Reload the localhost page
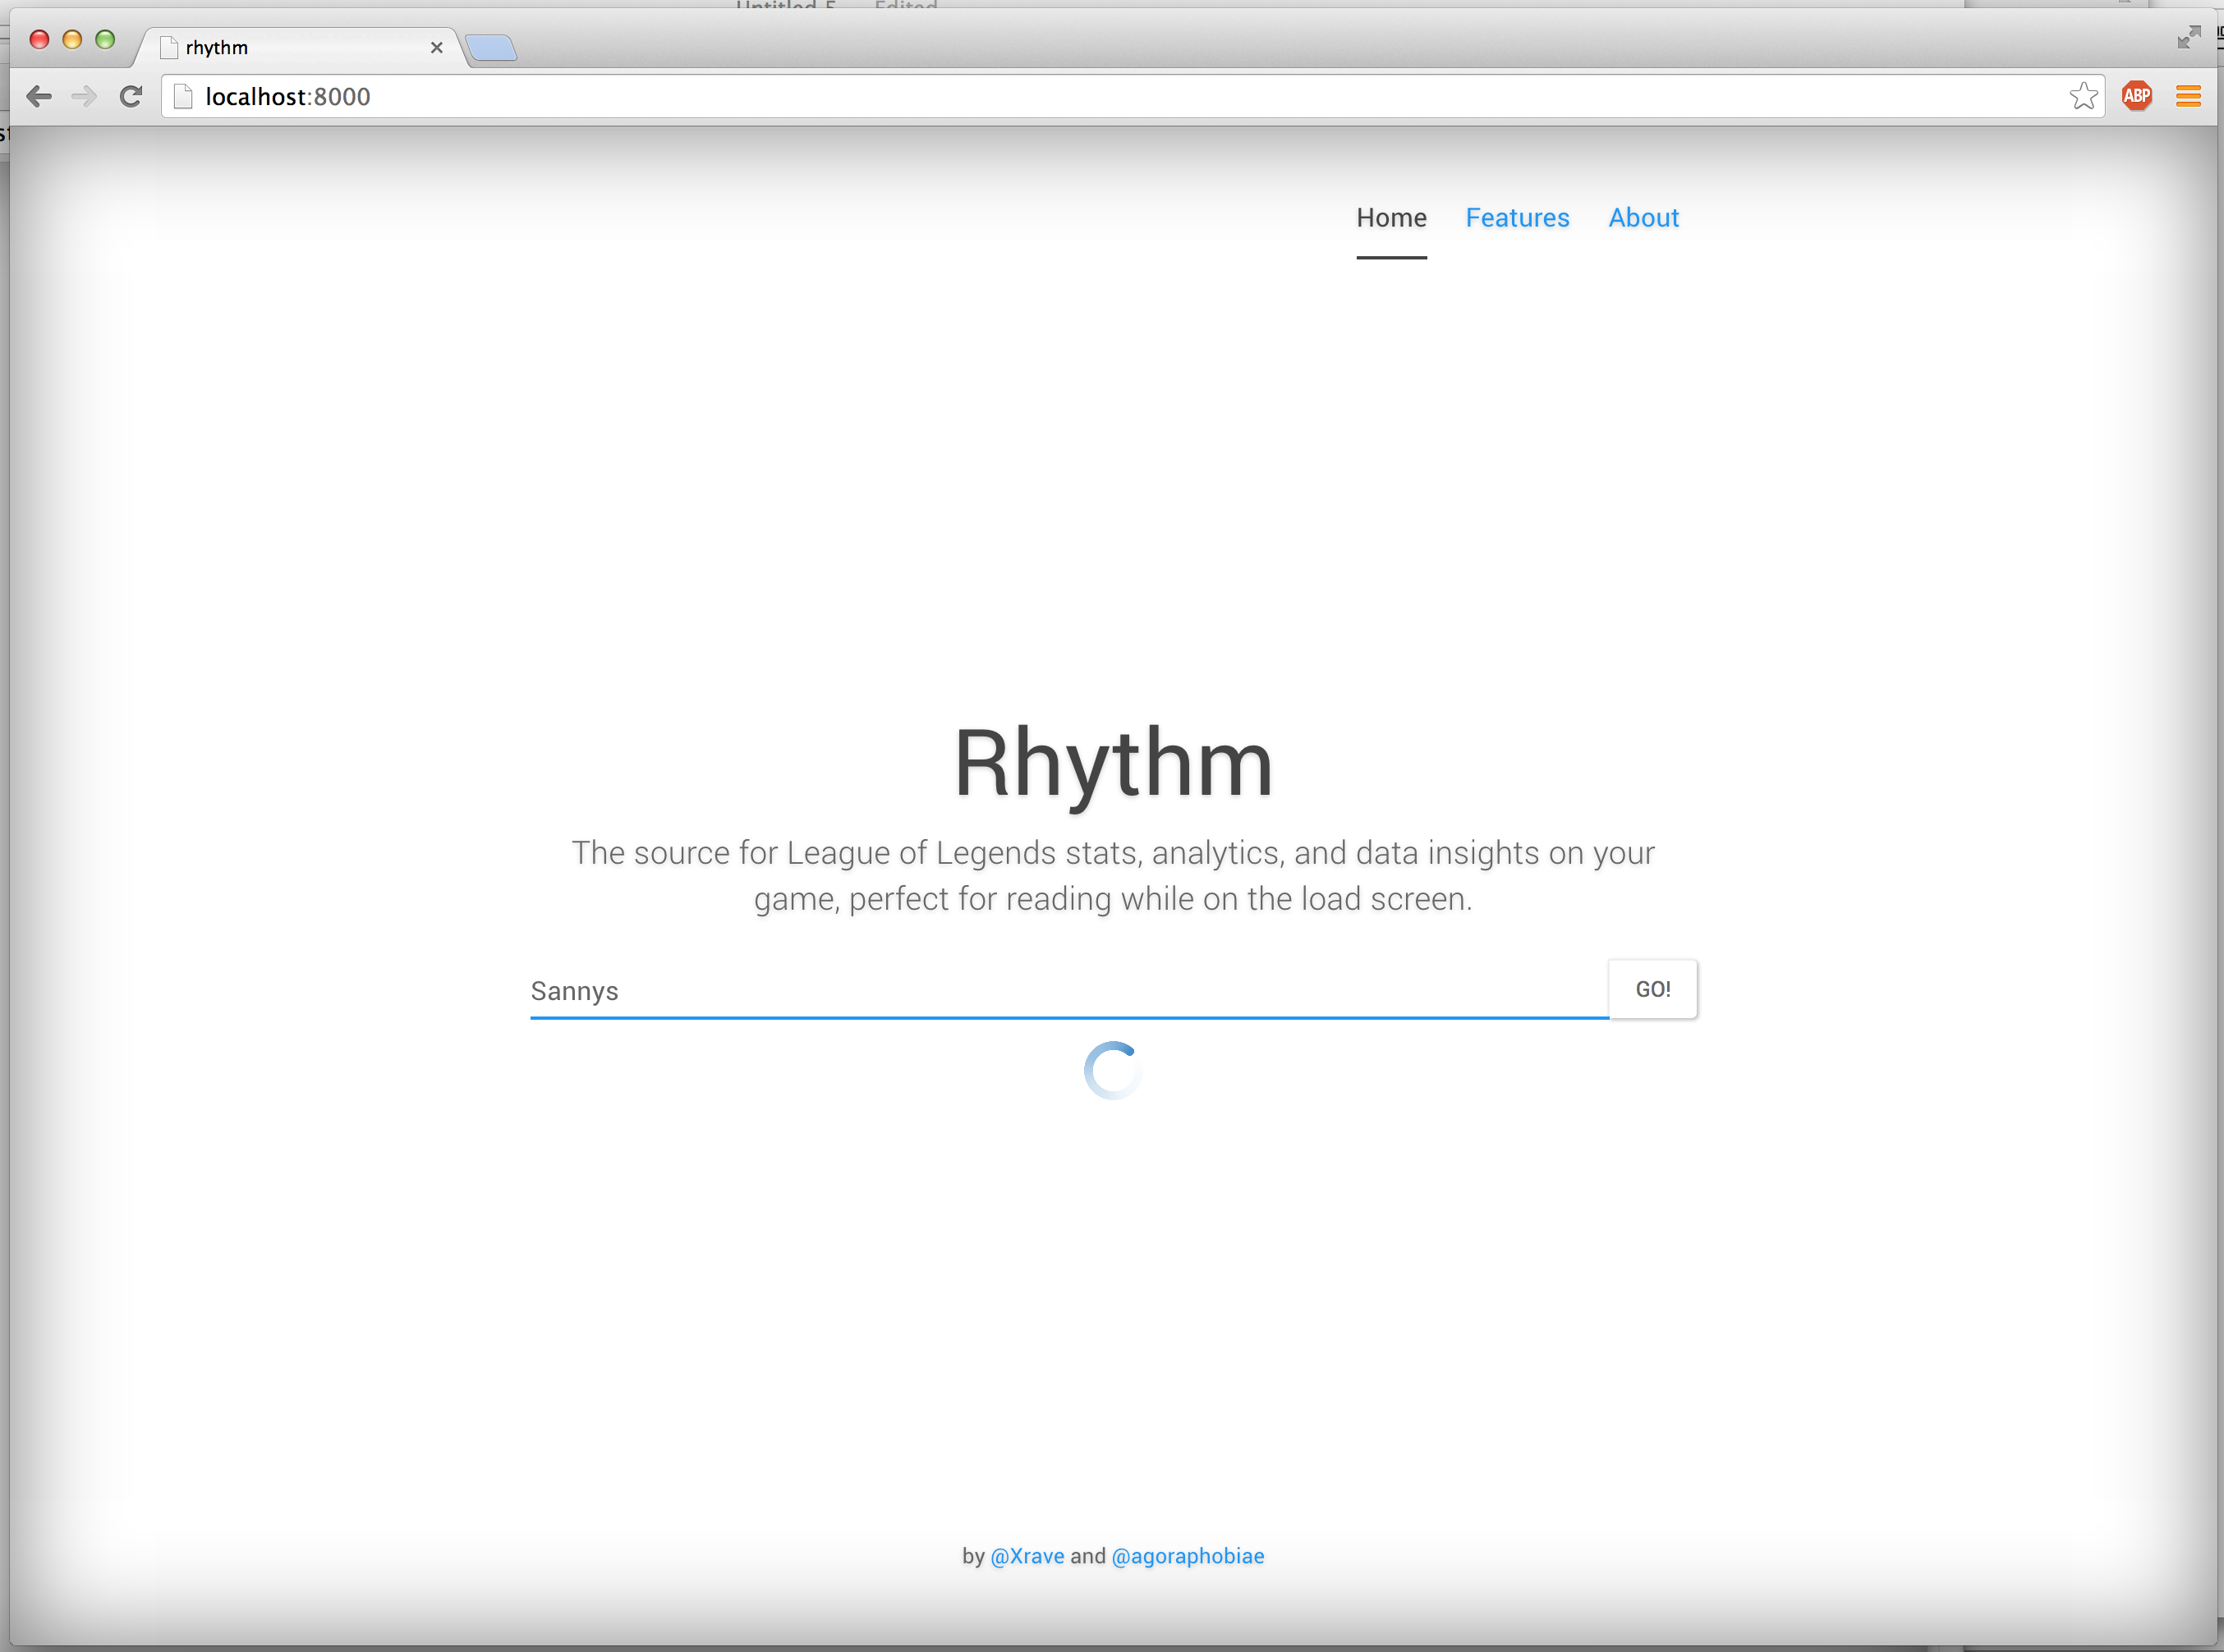The image size is (2224, 1652). click(x=131, y=96)
